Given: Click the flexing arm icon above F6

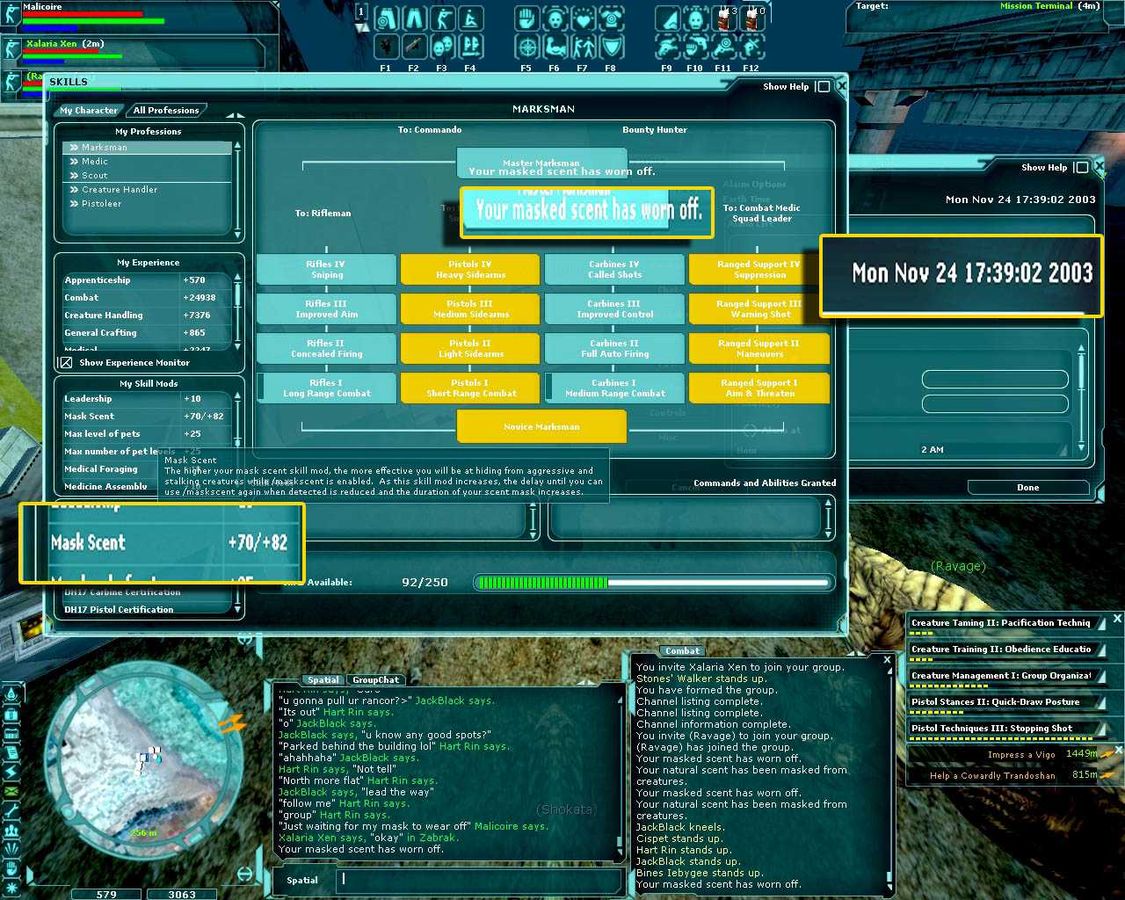Looking at the screenshot, I should [555, 46].
